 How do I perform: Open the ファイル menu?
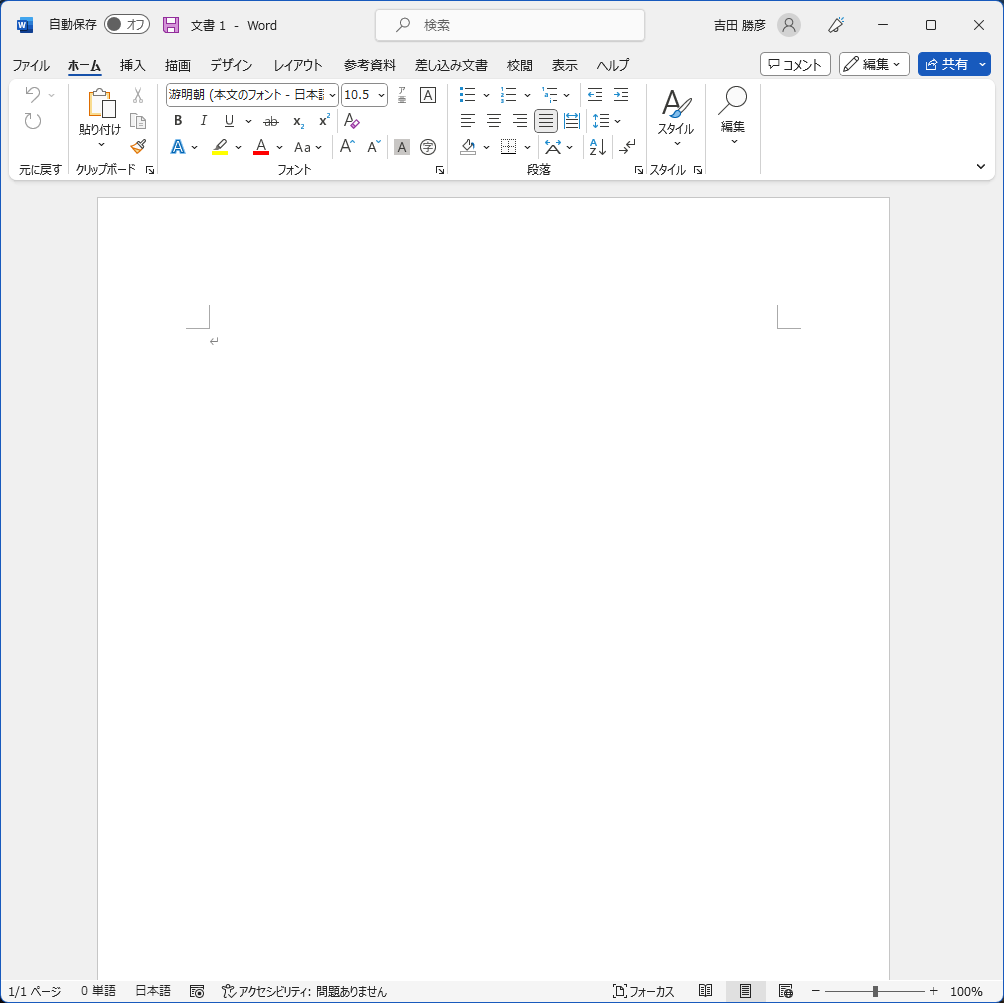(x=31, y=65)
